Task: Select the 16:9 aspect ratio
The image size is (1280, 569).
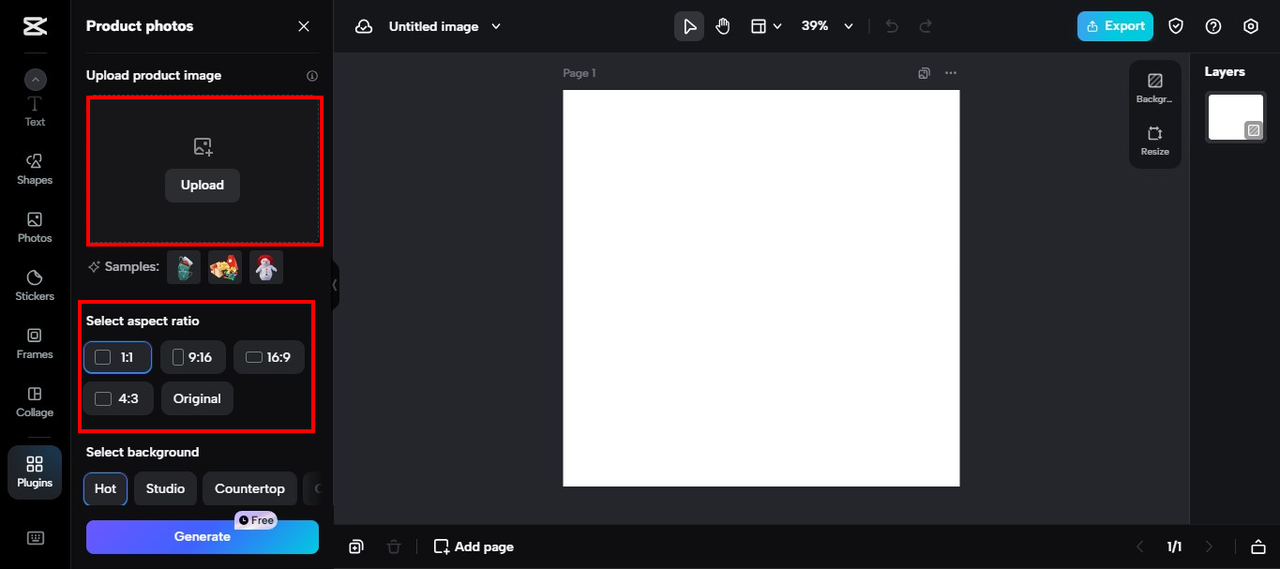Action: click(269, 357)
